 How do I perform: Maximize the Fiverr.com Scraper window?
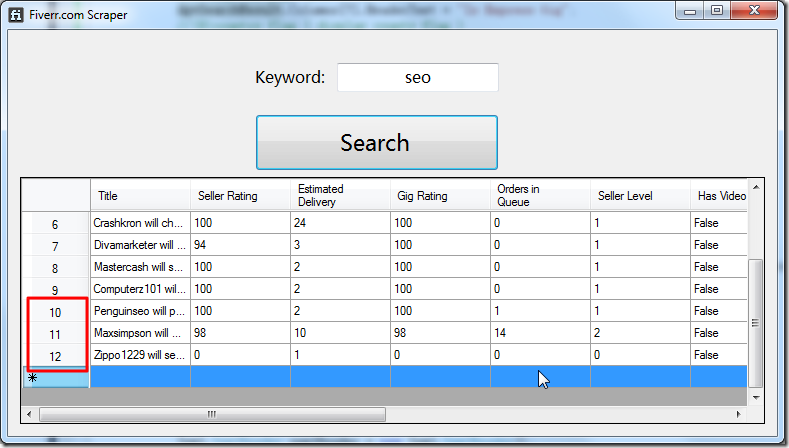pyautogui.click(x=717, y=11)
